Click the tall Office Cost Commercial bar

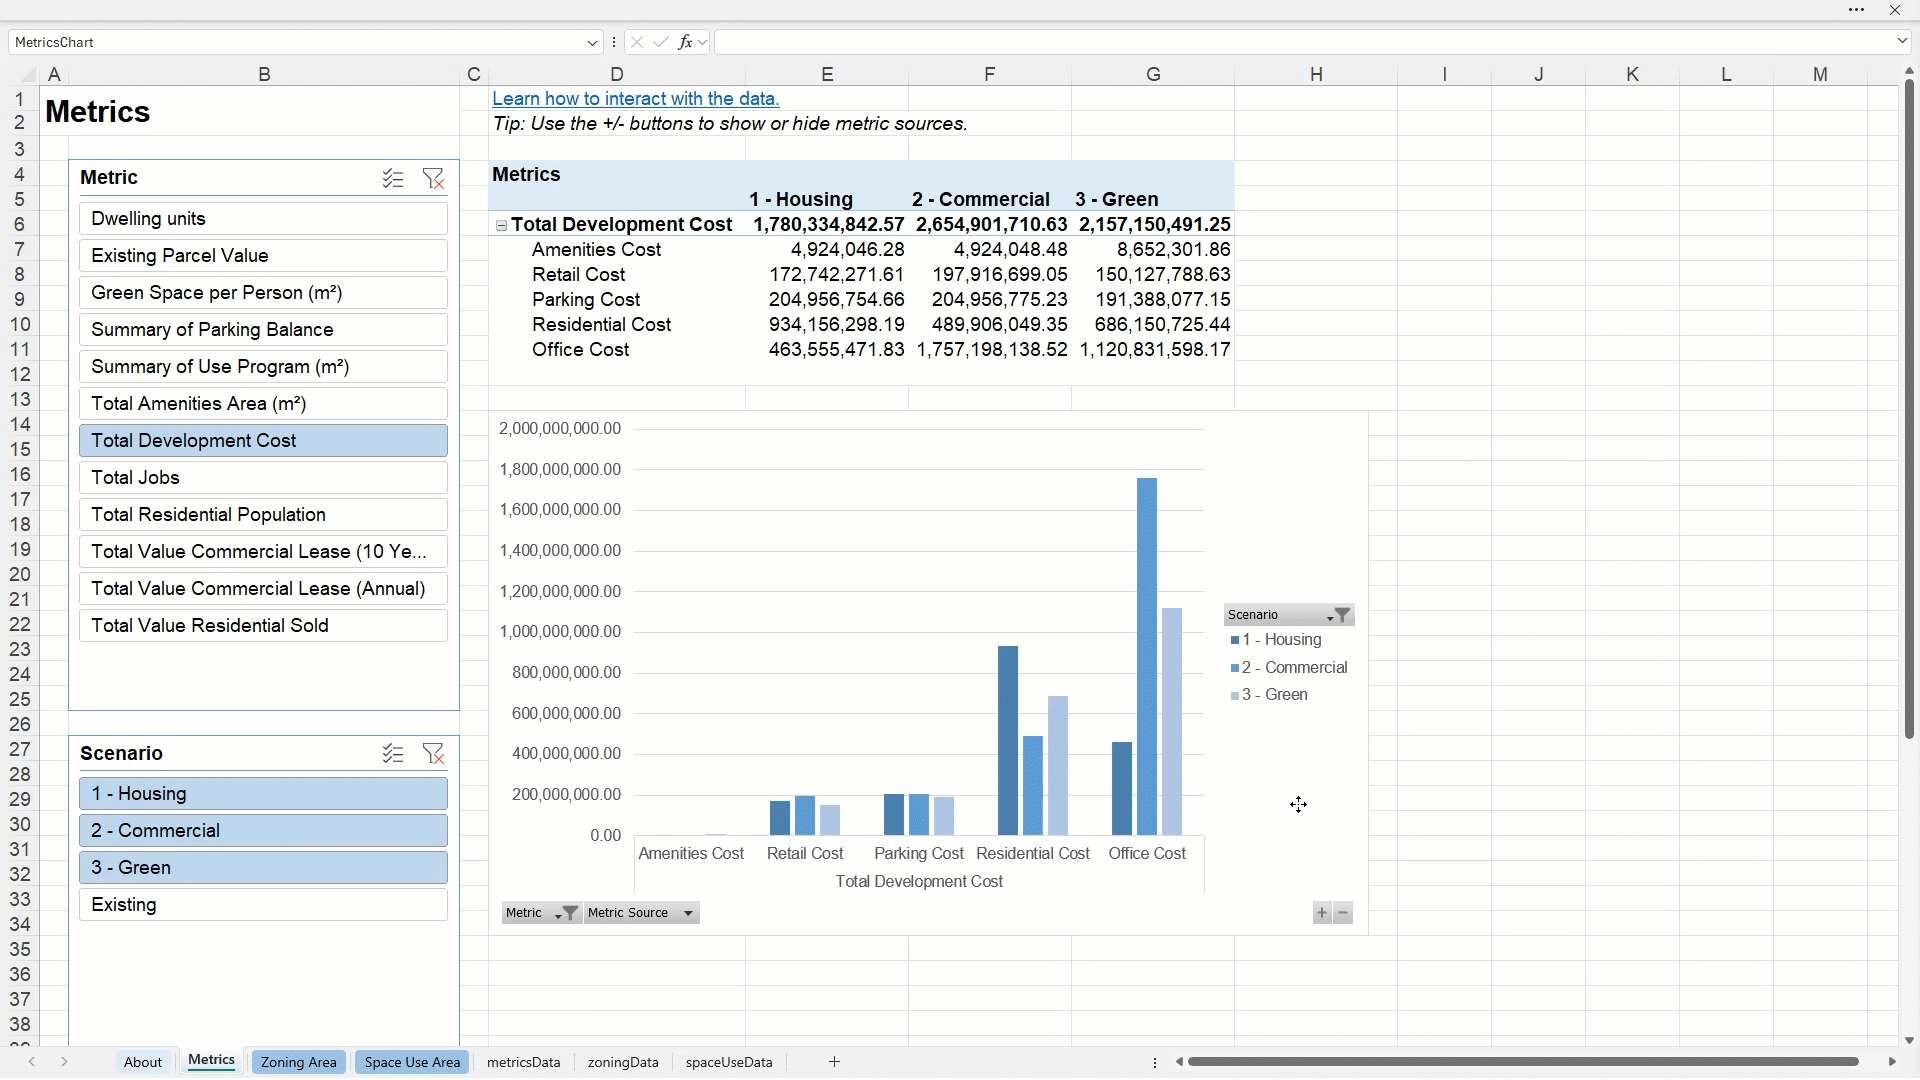1147,656
